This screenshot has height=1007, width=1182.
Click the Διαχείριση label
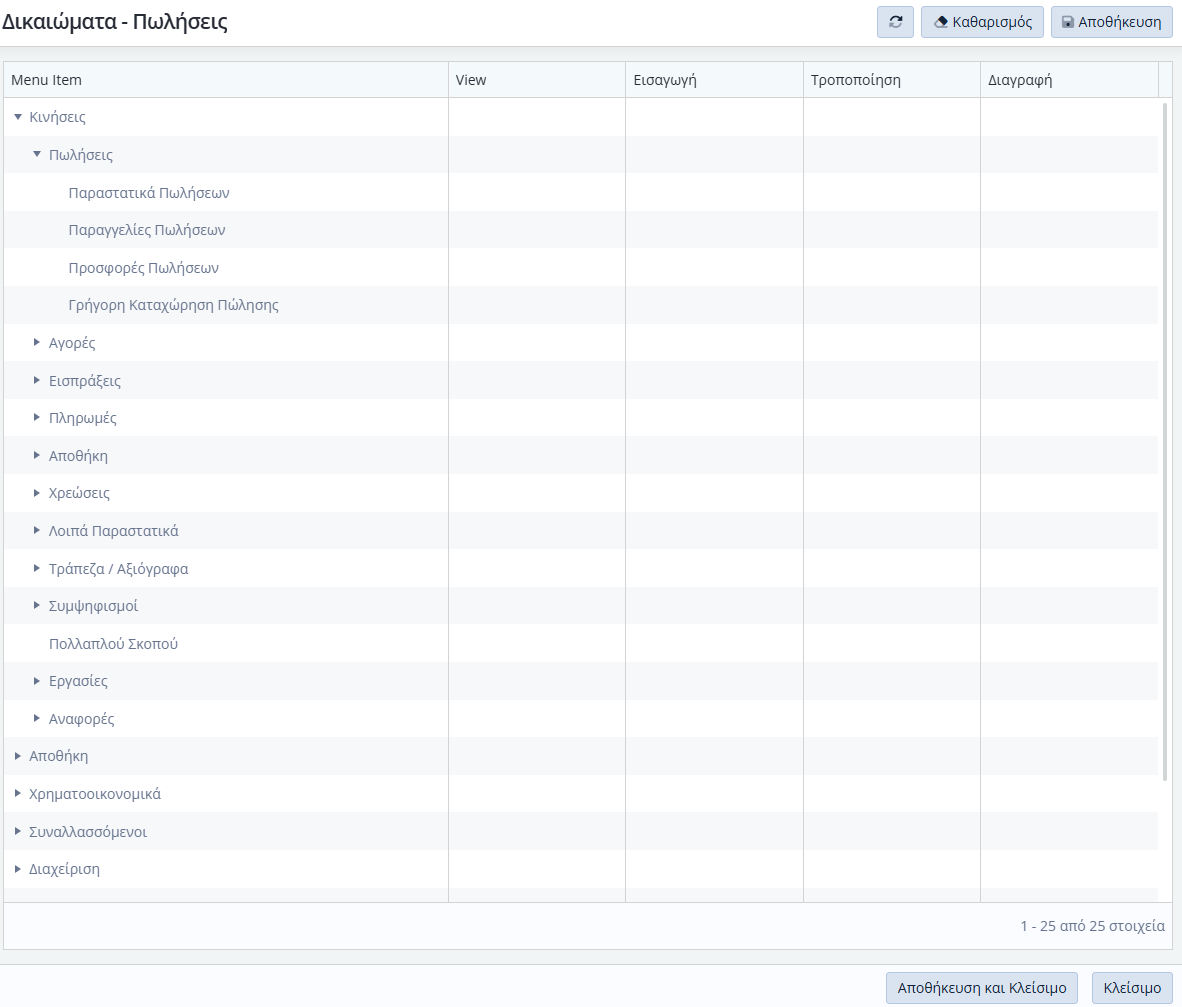click(x=64, y=869)
